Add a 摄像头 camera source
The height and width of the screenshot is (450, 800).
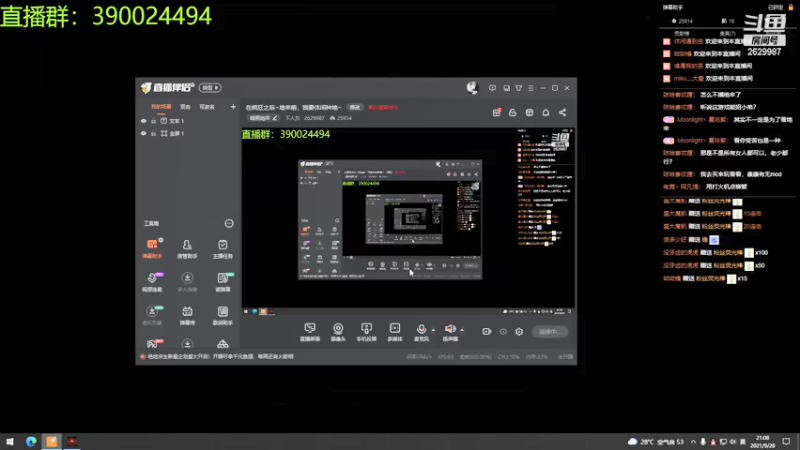[x=338, y=332]
